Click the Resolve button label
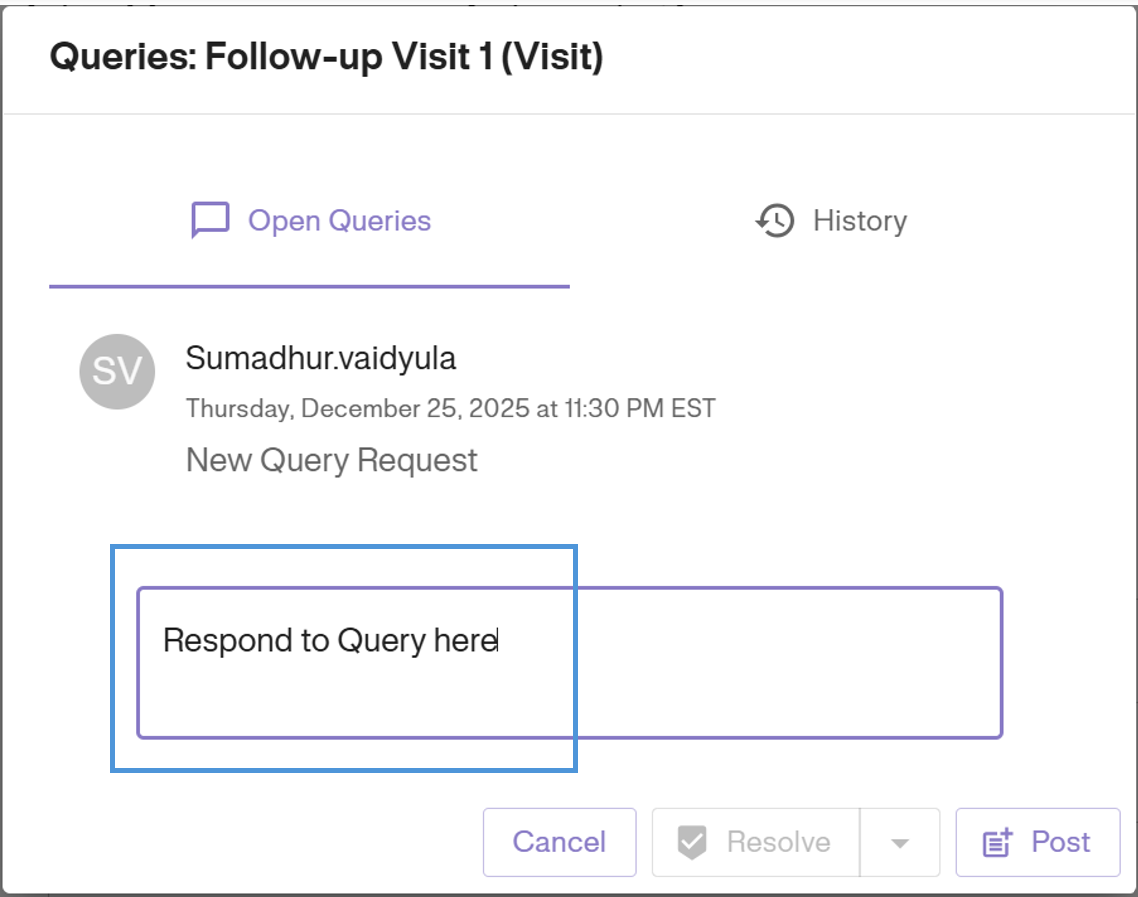Screen dimensions: 1138x897 tap(778, 843)
